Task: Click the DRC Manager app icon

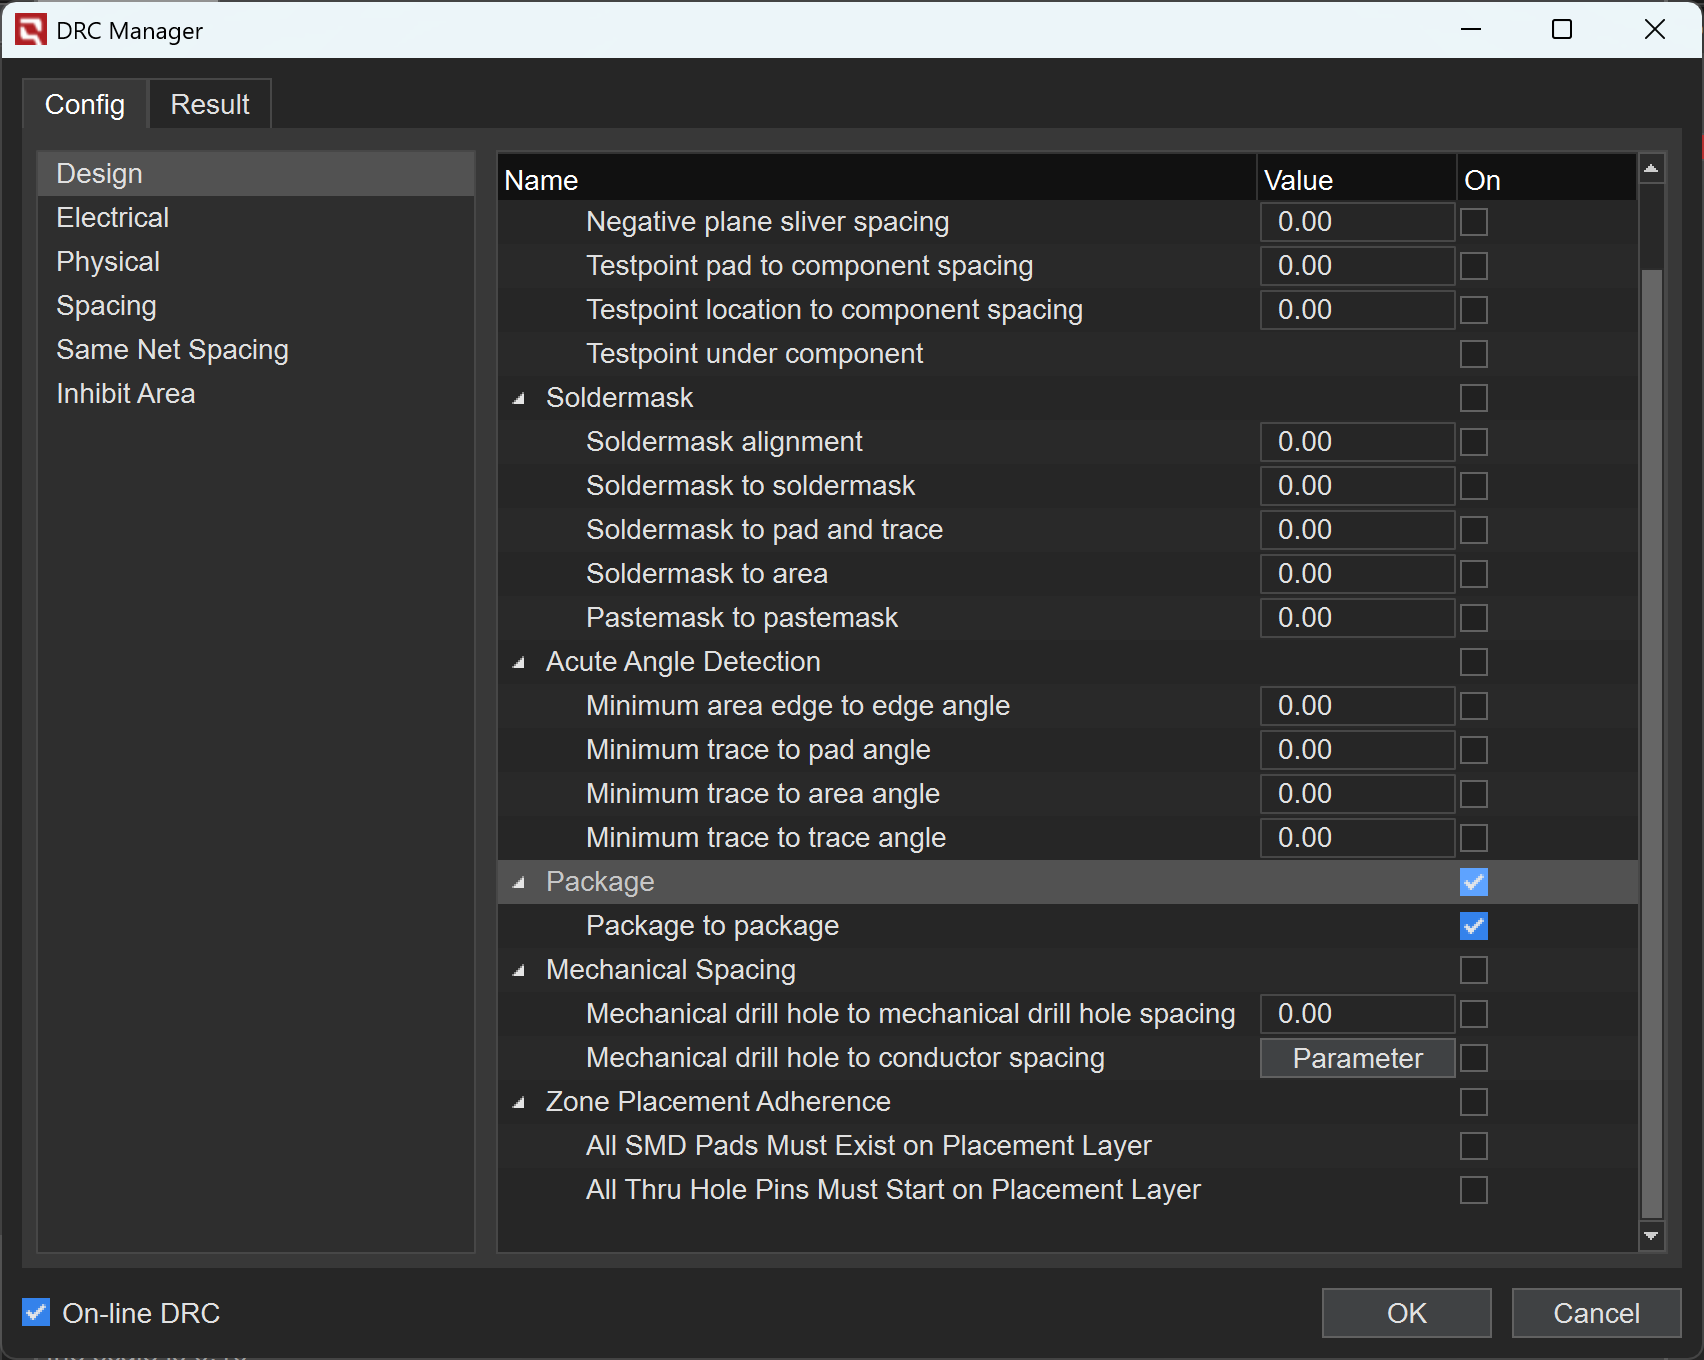Action: click(31, 30)
